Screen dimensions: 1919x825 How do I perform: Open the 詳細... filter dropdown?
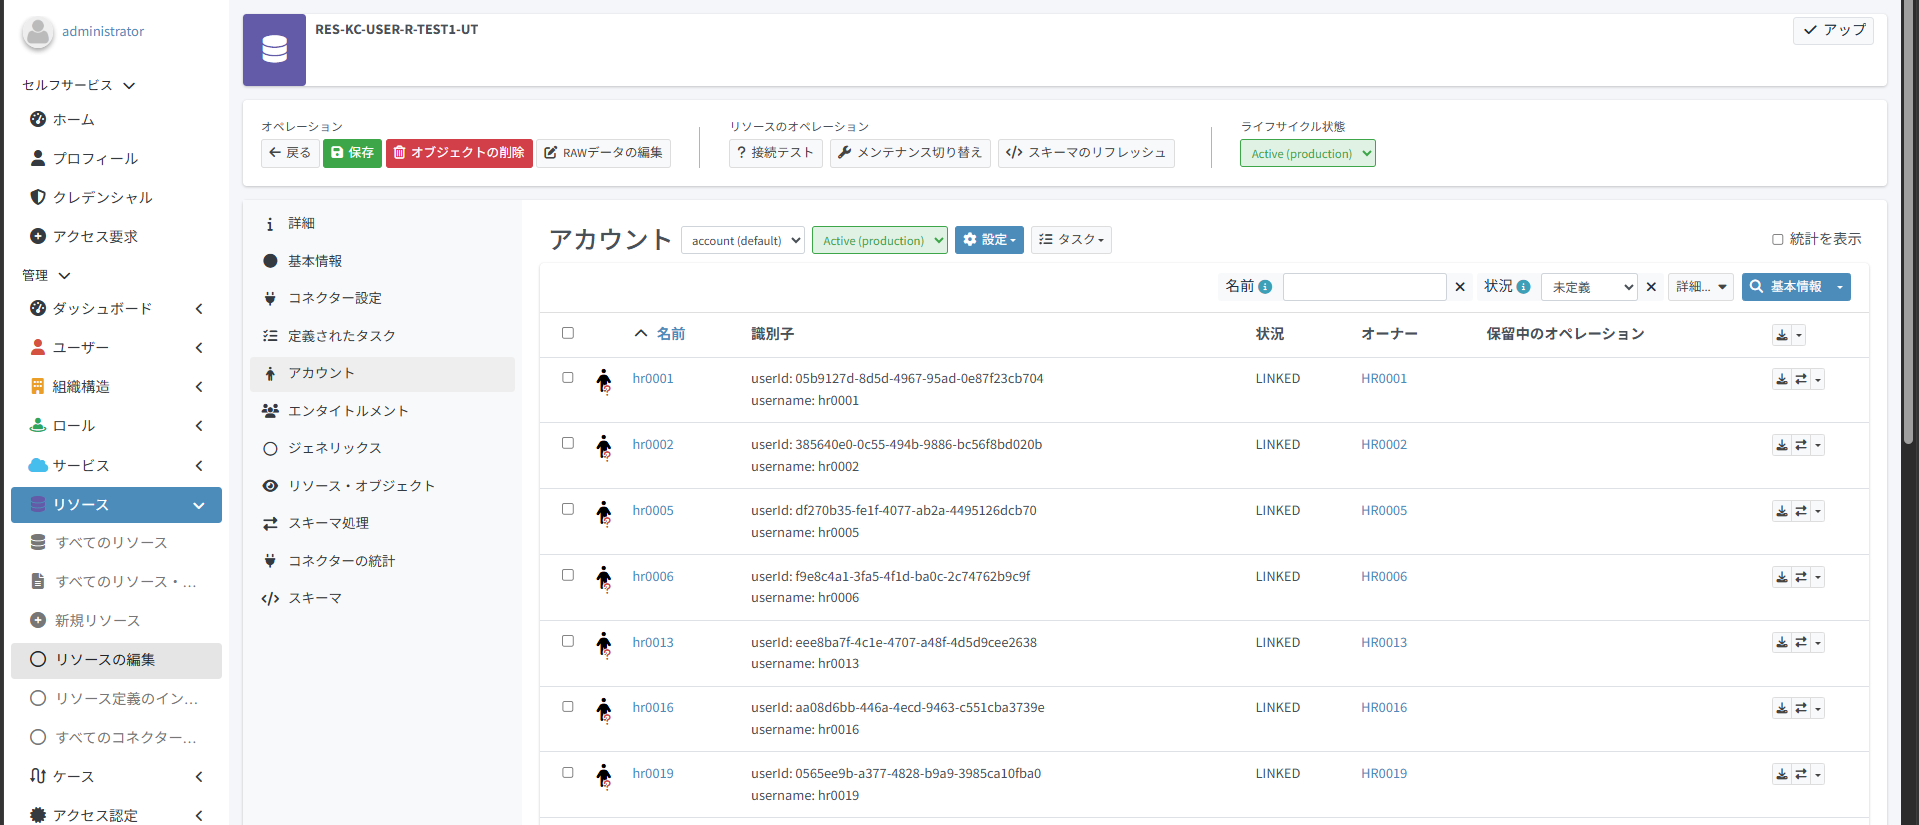1700,287
